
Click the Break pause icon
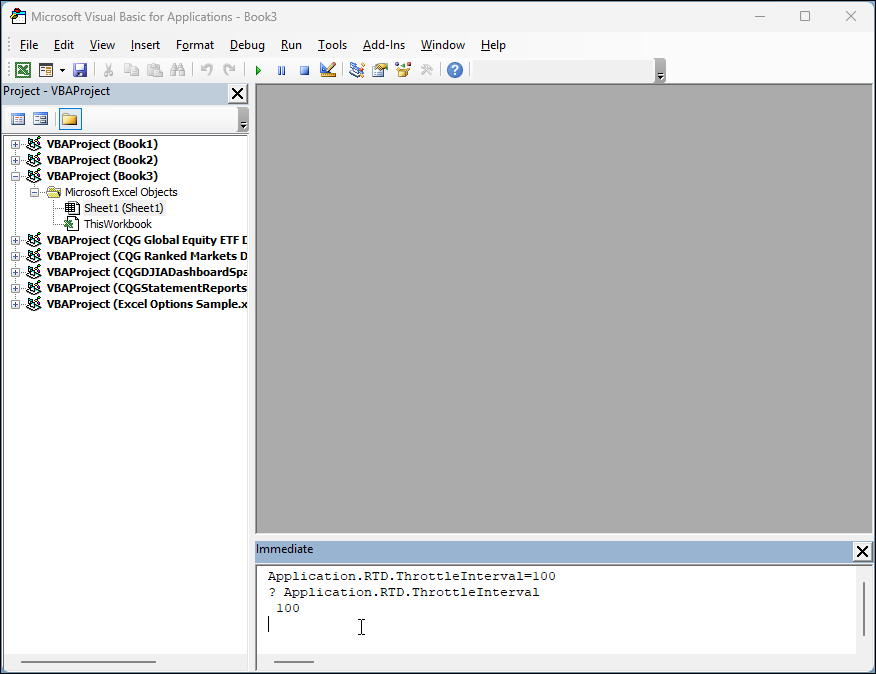pos(282,70)
